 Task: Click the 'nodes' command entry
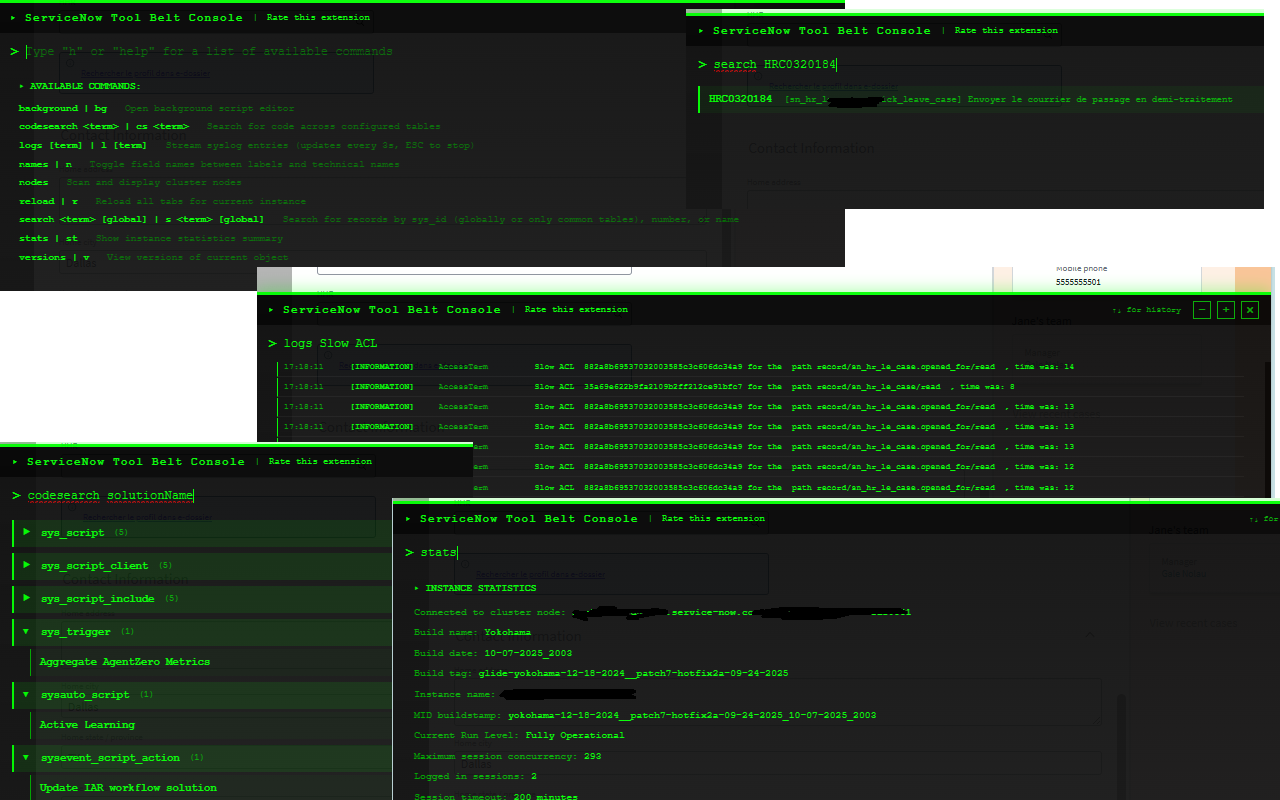[x=130, y=183]
